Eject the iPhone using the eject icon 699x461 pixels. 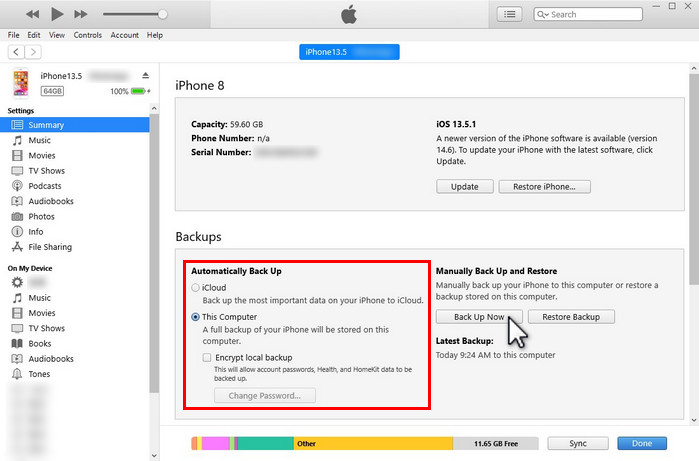(x=145, y=75)
